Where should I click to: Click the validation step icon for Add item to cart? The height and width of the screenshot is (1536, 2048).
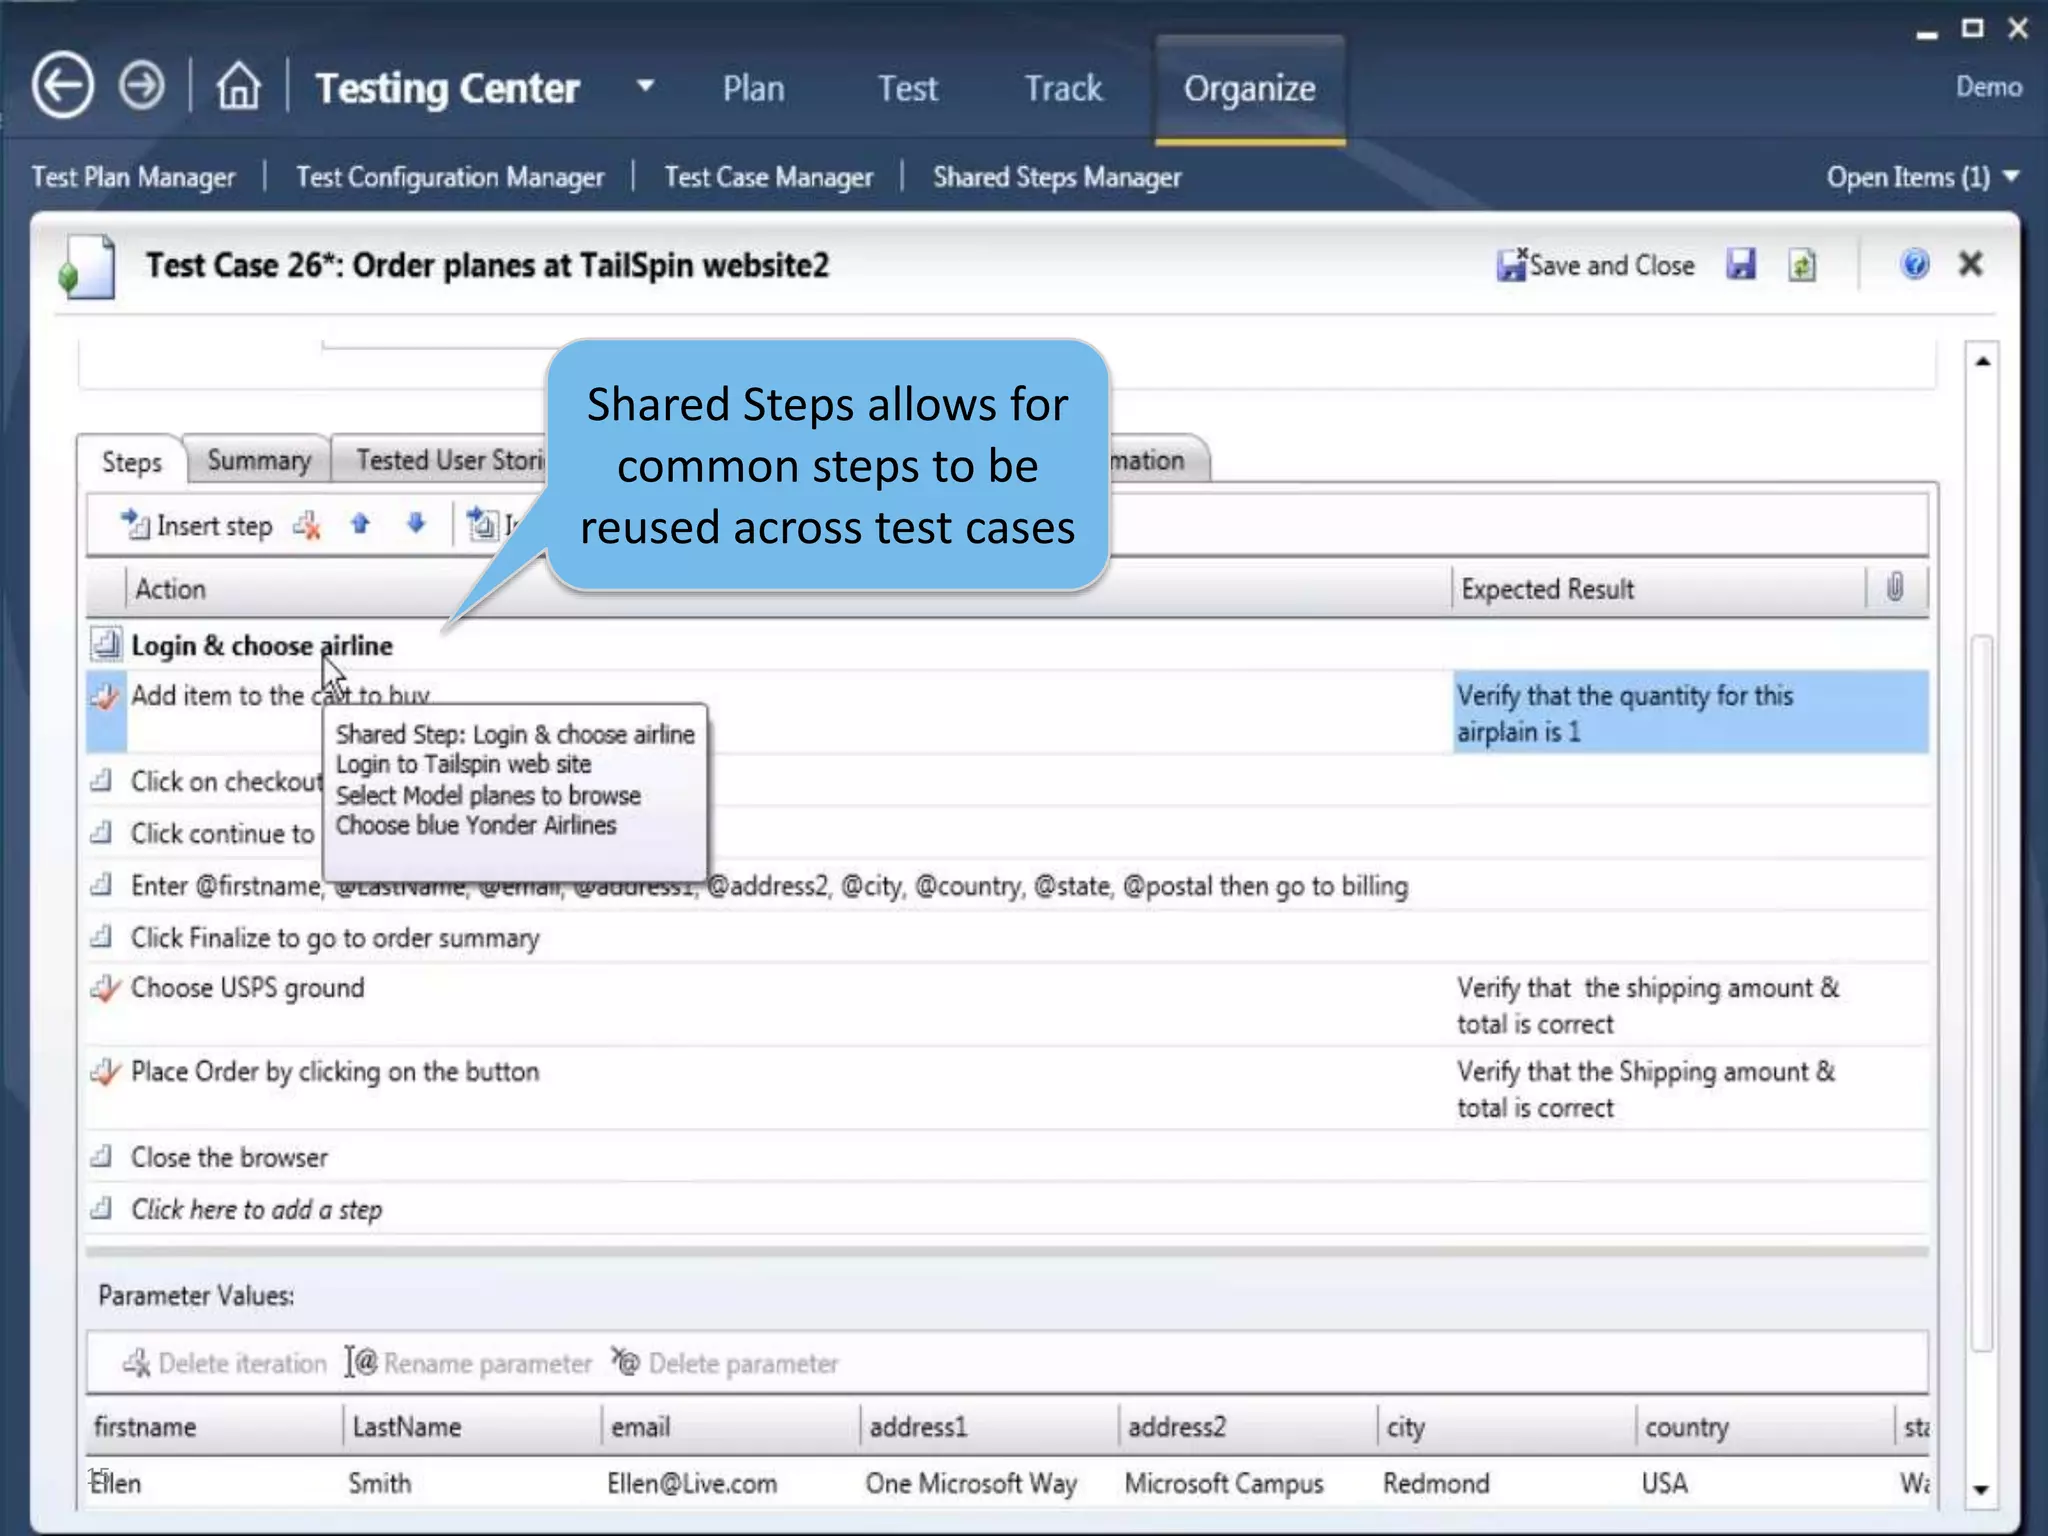tap(105, 696)
